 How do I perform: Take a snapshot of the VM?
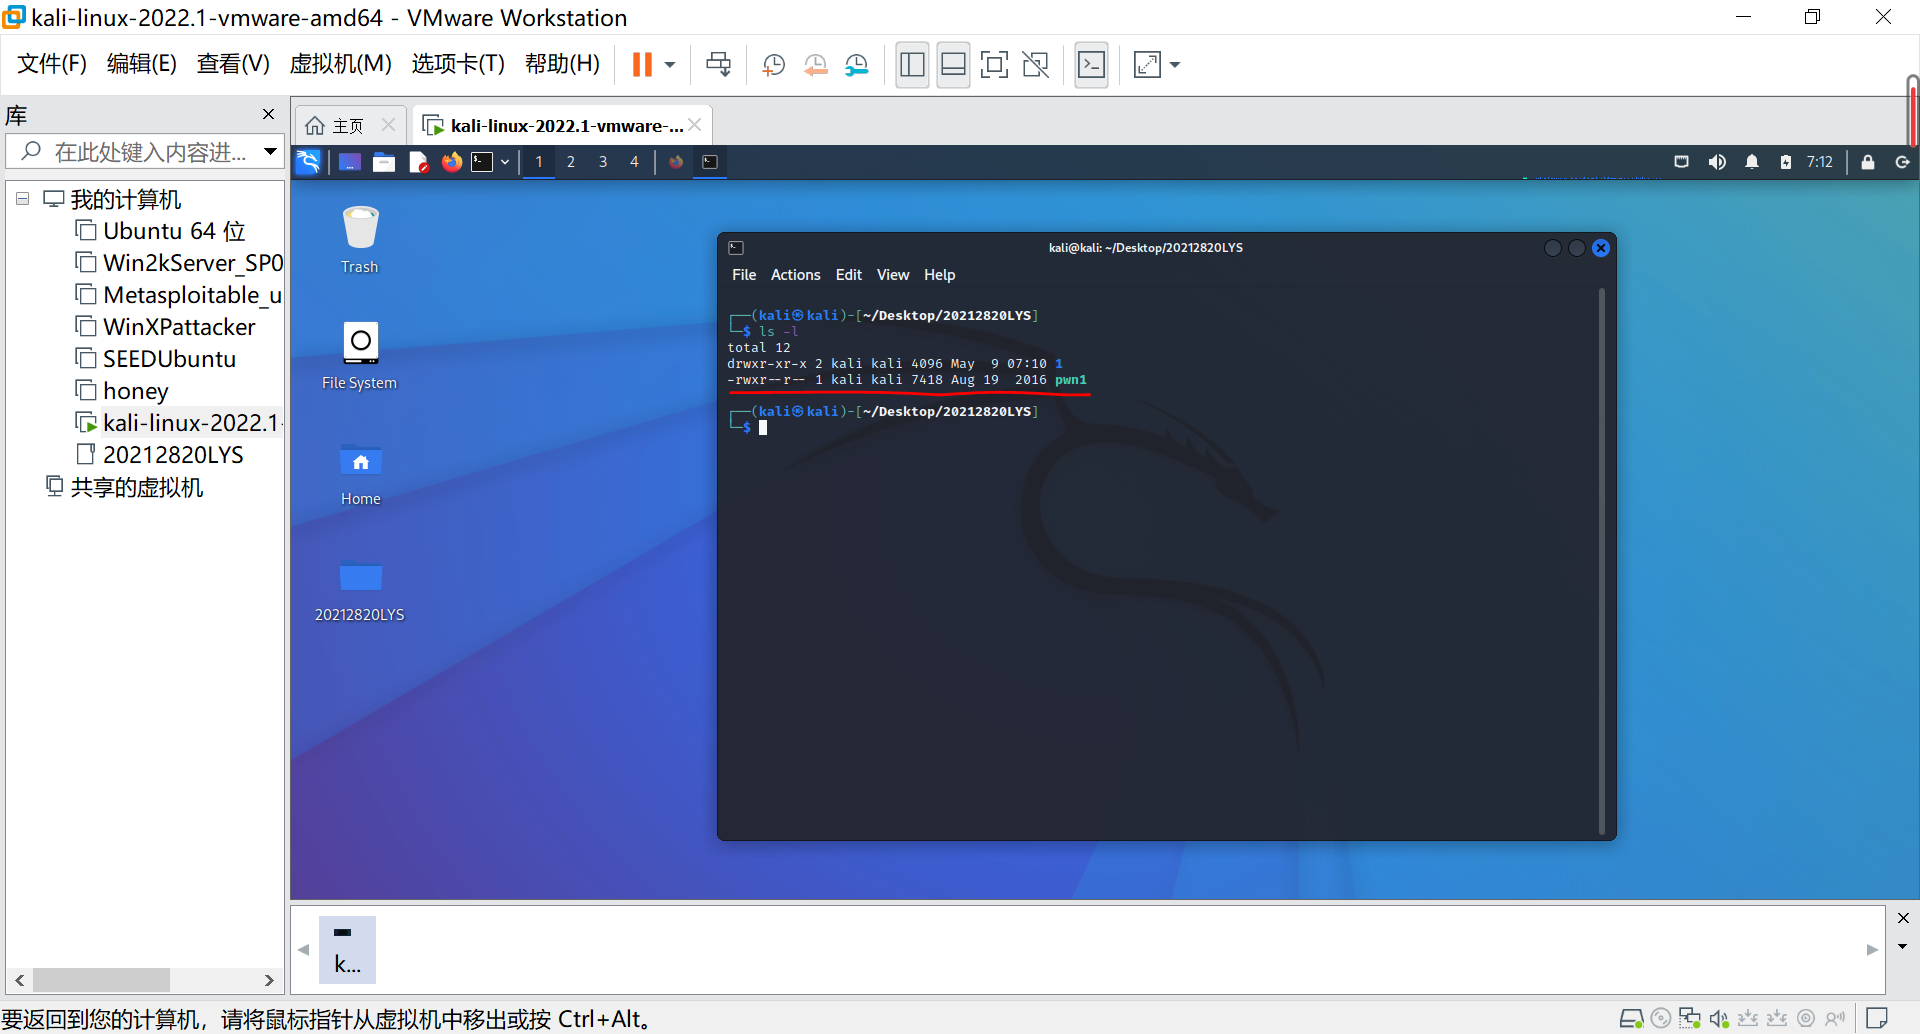point(774,65)
